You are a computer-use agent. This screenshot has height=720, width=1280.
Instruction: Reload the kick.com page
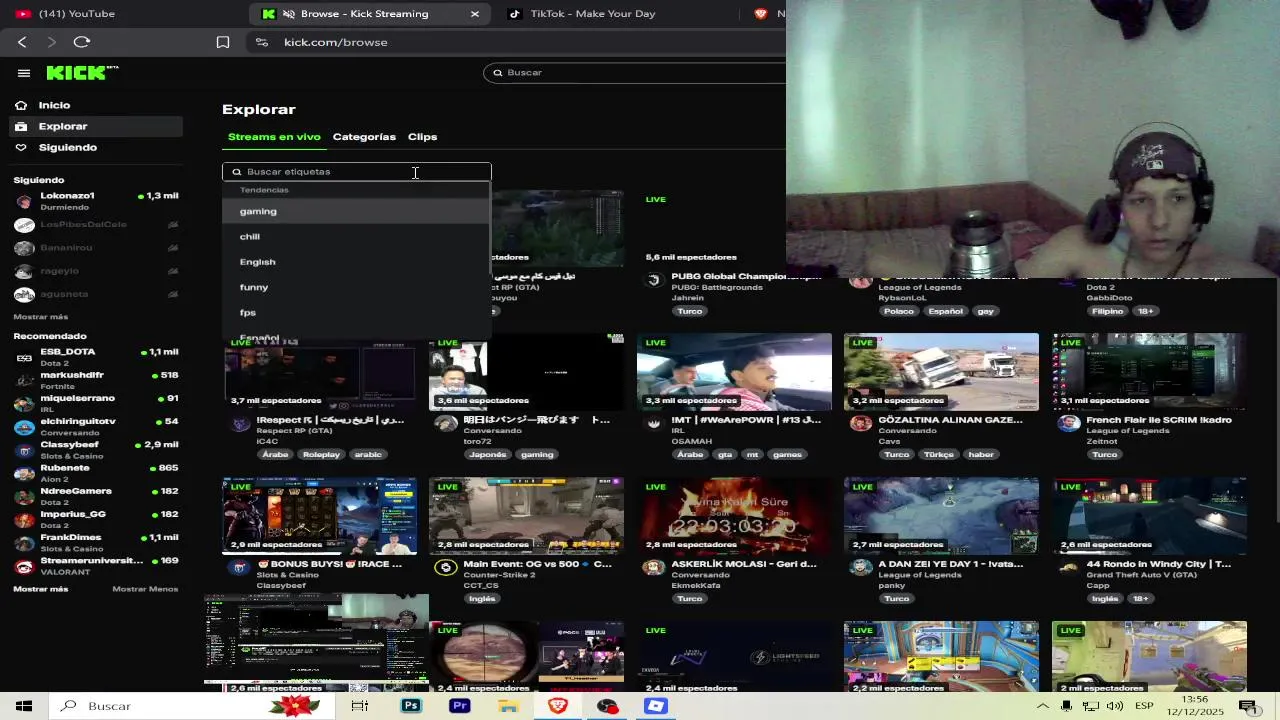(x=82, y=42)
